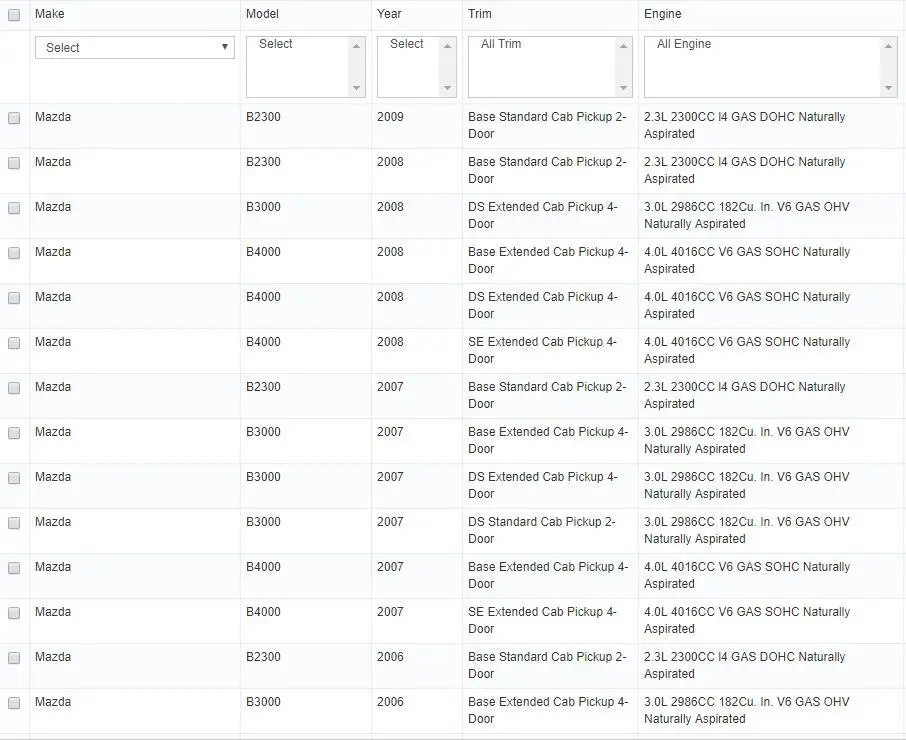Click the Year column header

coord(389,14)
